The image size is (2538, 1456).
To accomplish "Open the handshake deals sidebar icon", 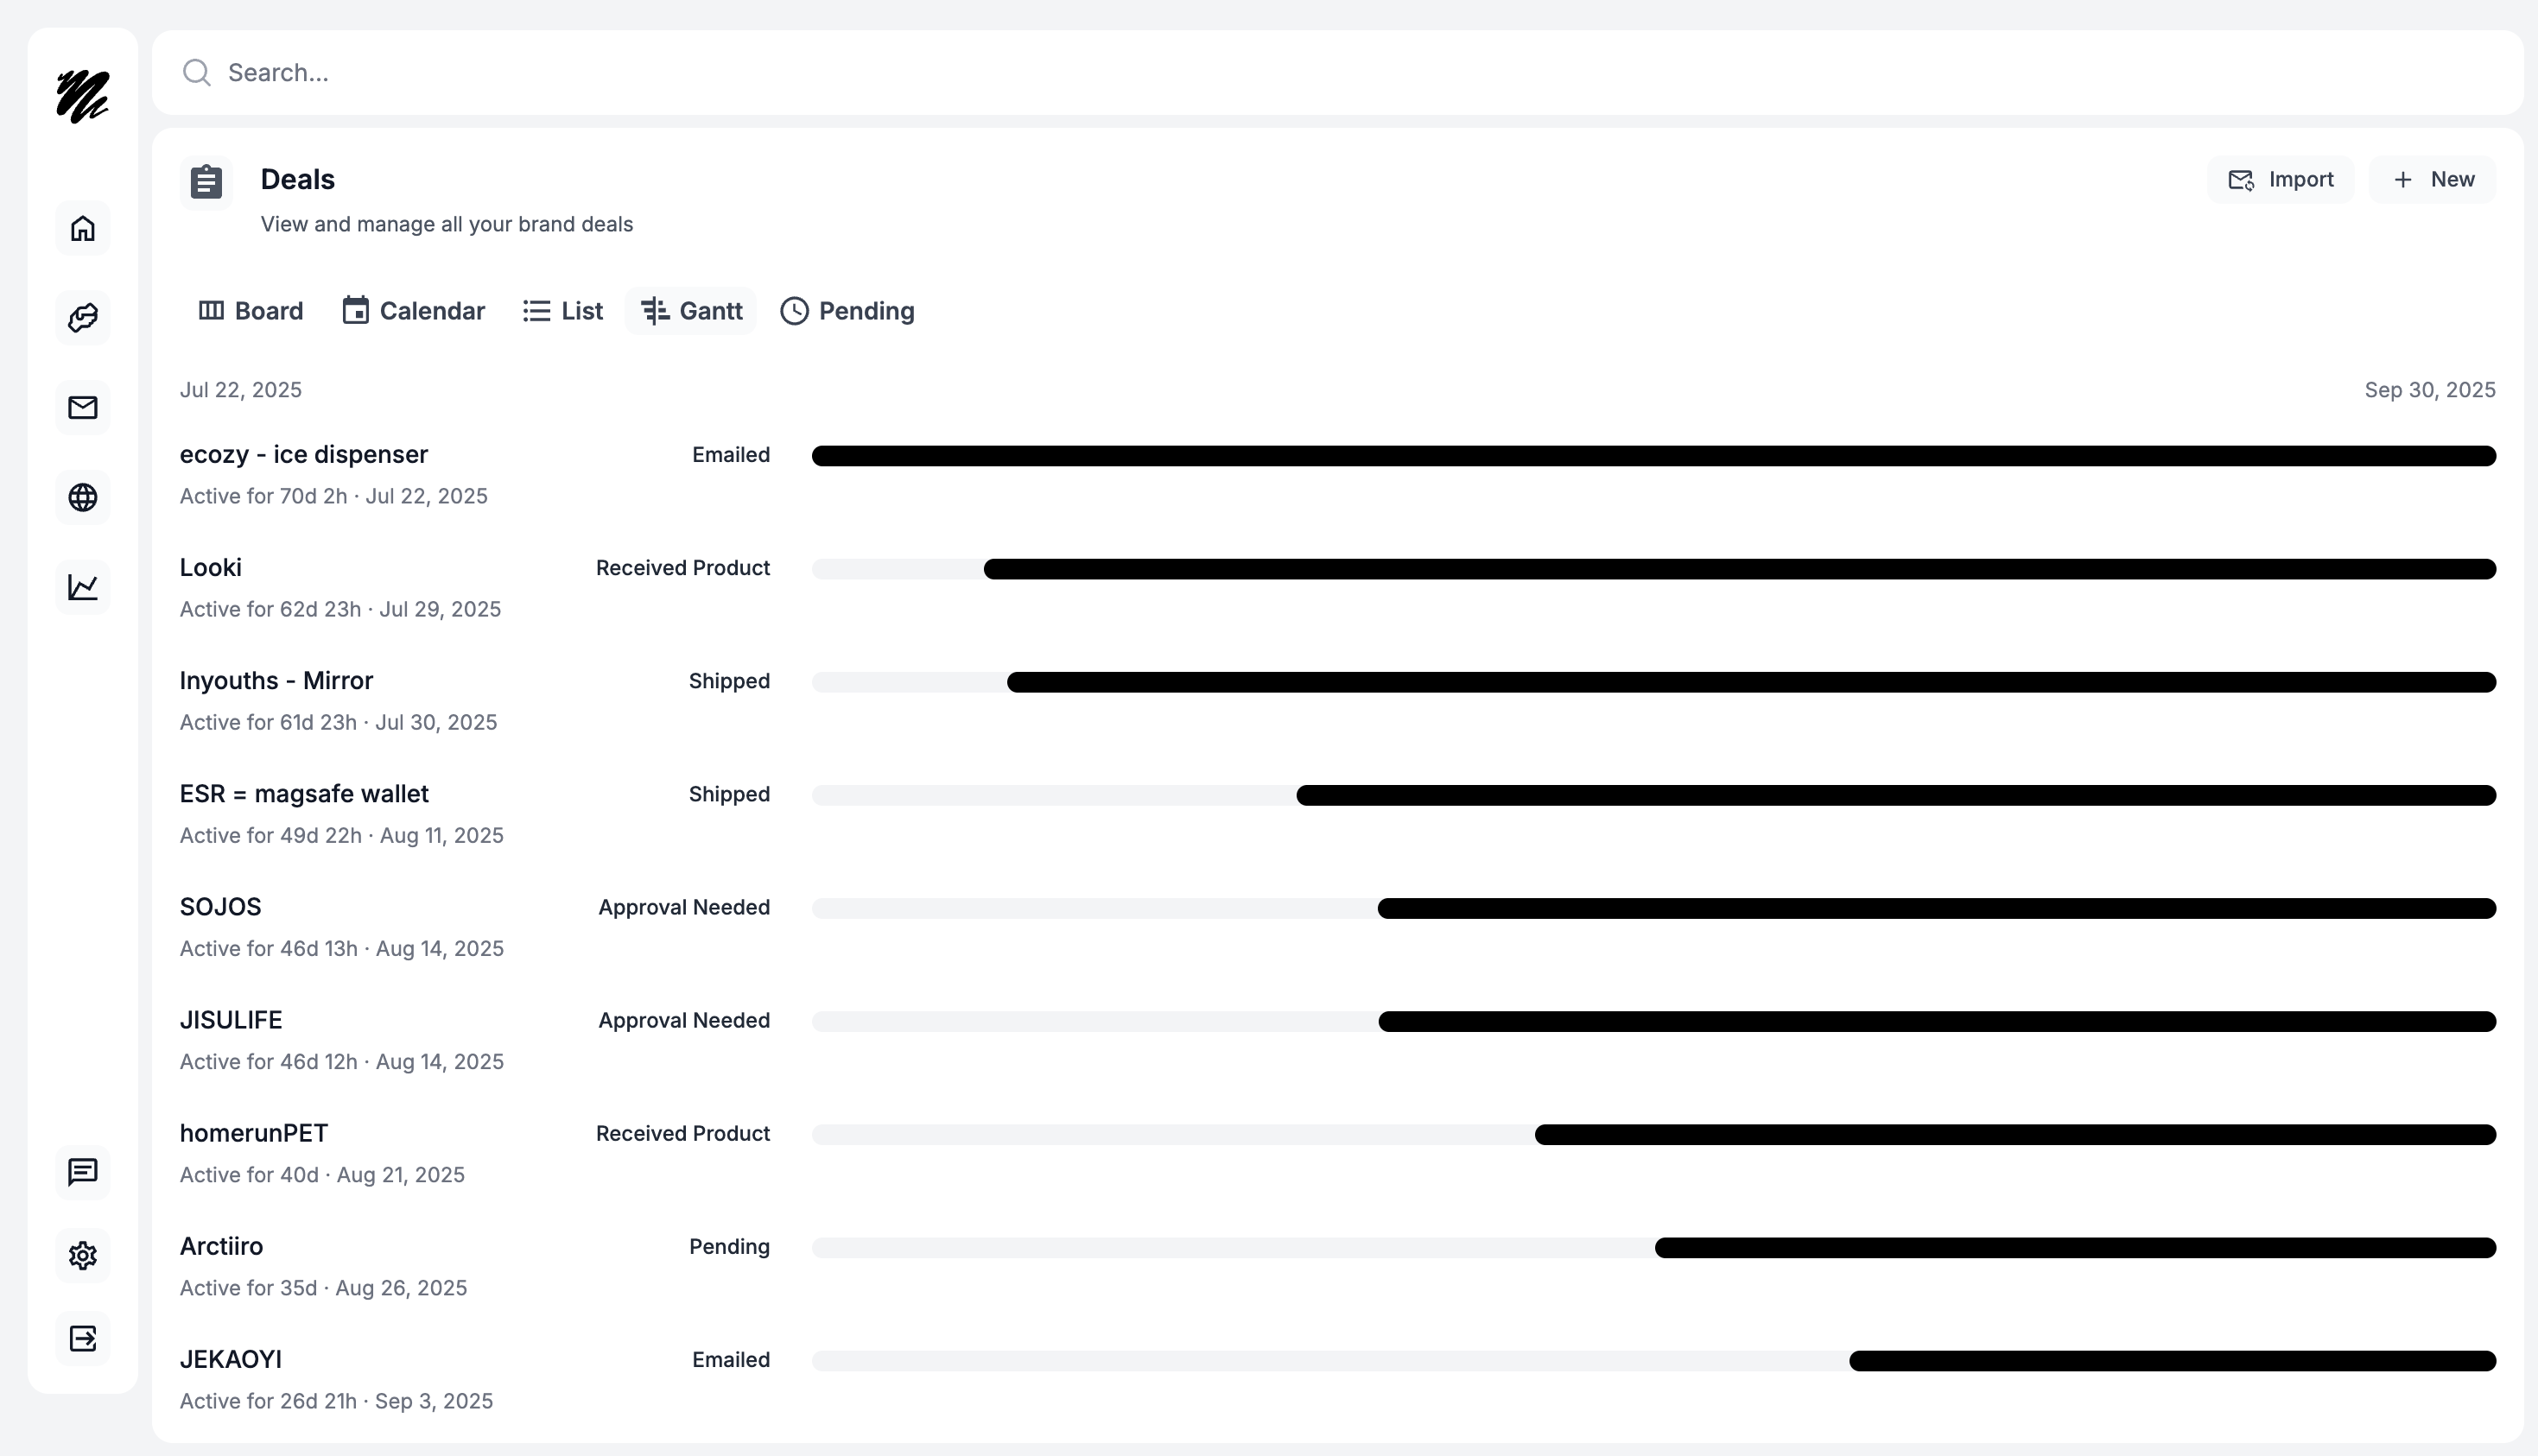I will [83, 318].
